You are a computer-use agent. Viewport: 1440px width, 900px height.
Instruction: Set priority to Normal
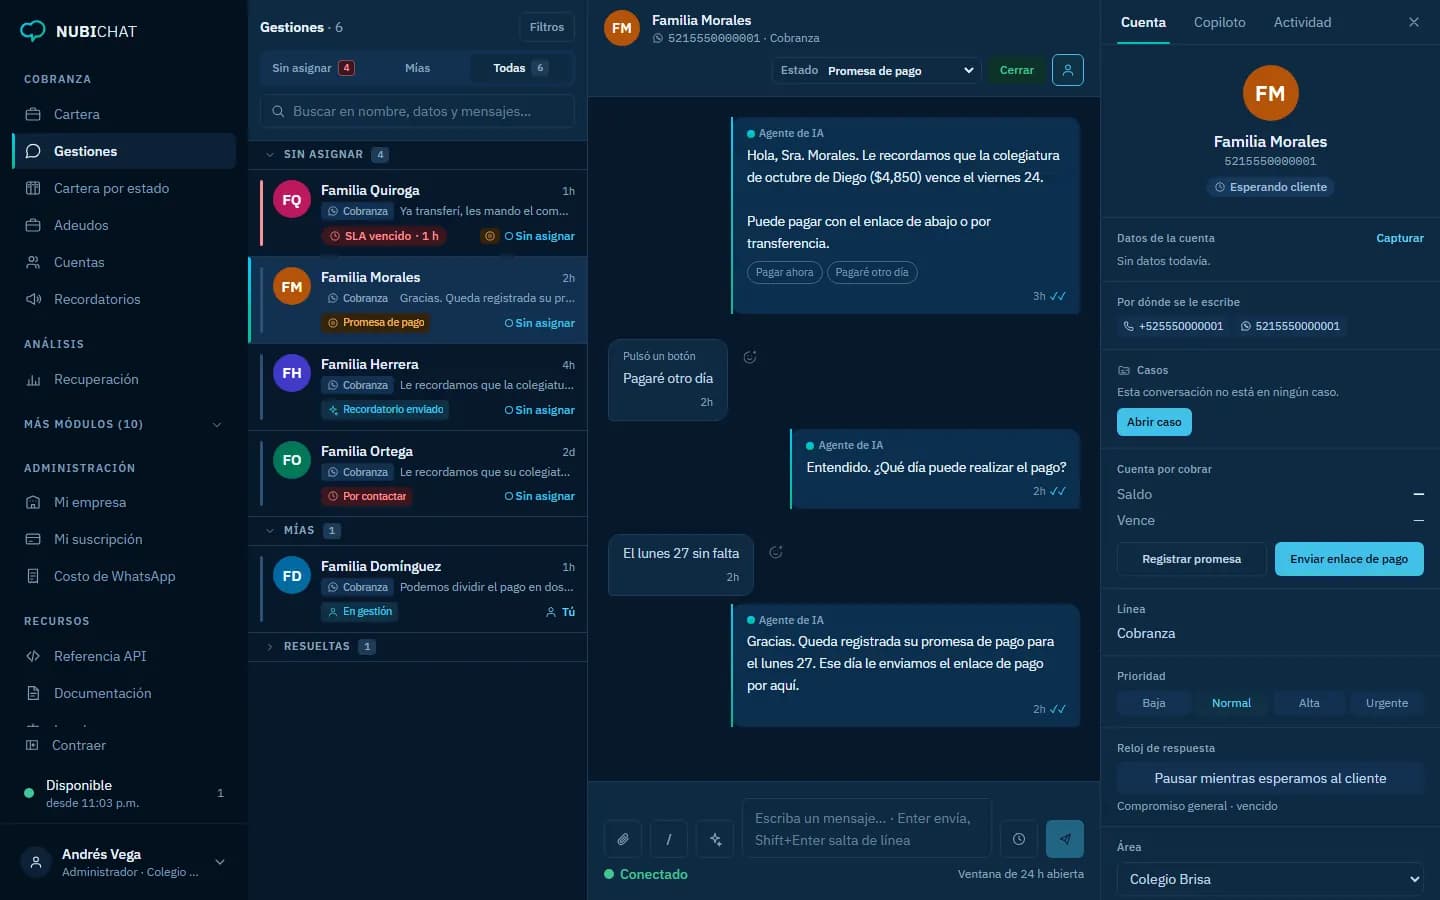(1231, 703)
